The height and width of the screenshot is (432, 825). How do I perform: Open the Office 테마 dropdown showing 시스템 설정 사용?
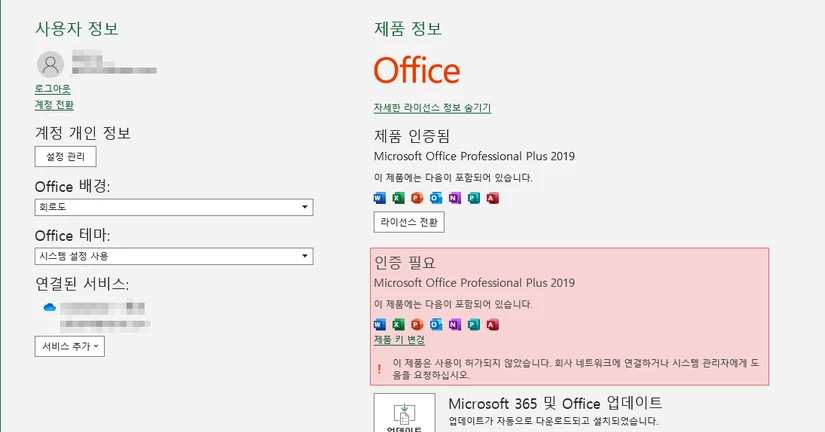pyautogui.click(x=174, y=256)
